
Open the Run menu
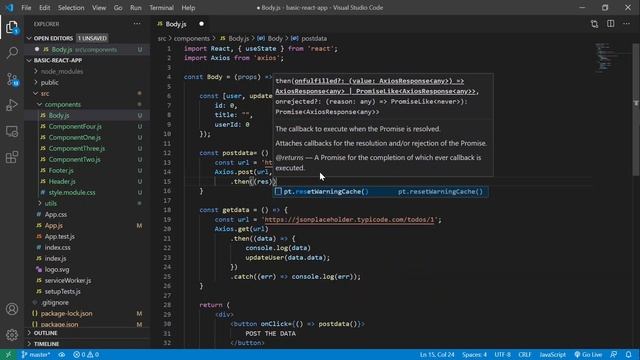pos(136,7)
